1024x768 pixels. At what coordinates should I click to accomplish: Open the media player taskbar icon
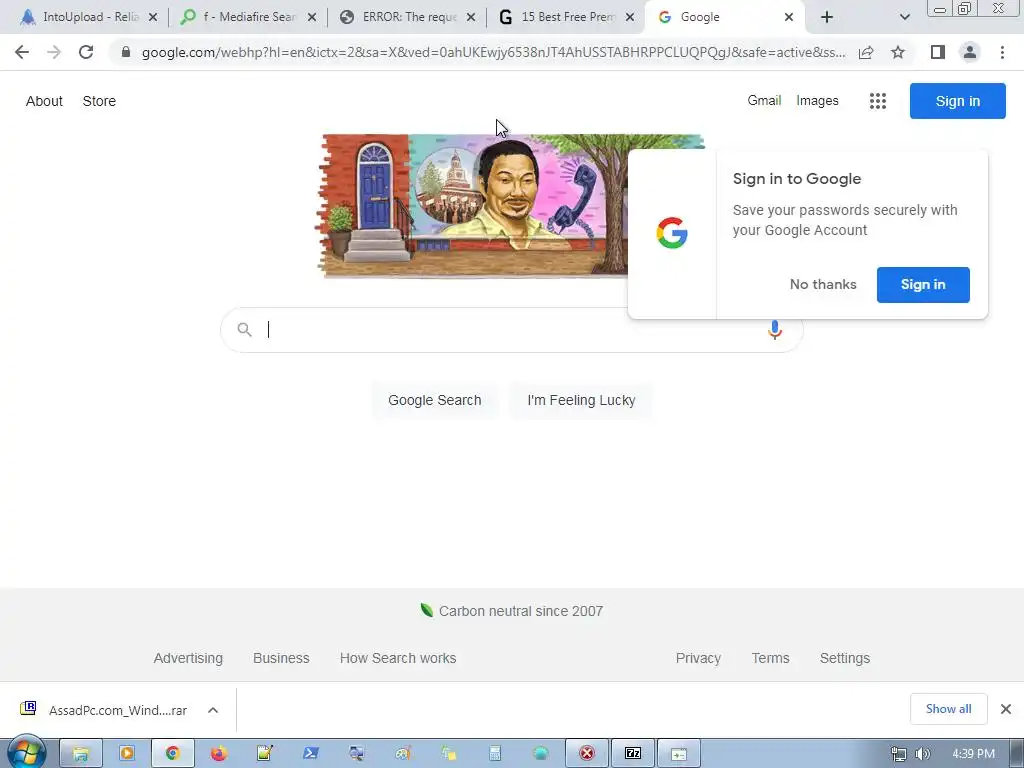[126, 754]
